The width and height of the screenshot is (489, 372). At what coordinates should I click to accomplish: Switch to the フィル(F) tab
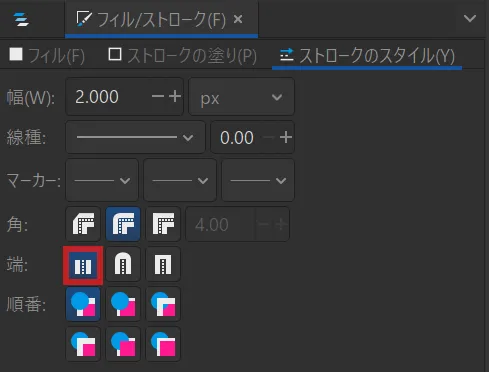(x=47, y=55)
